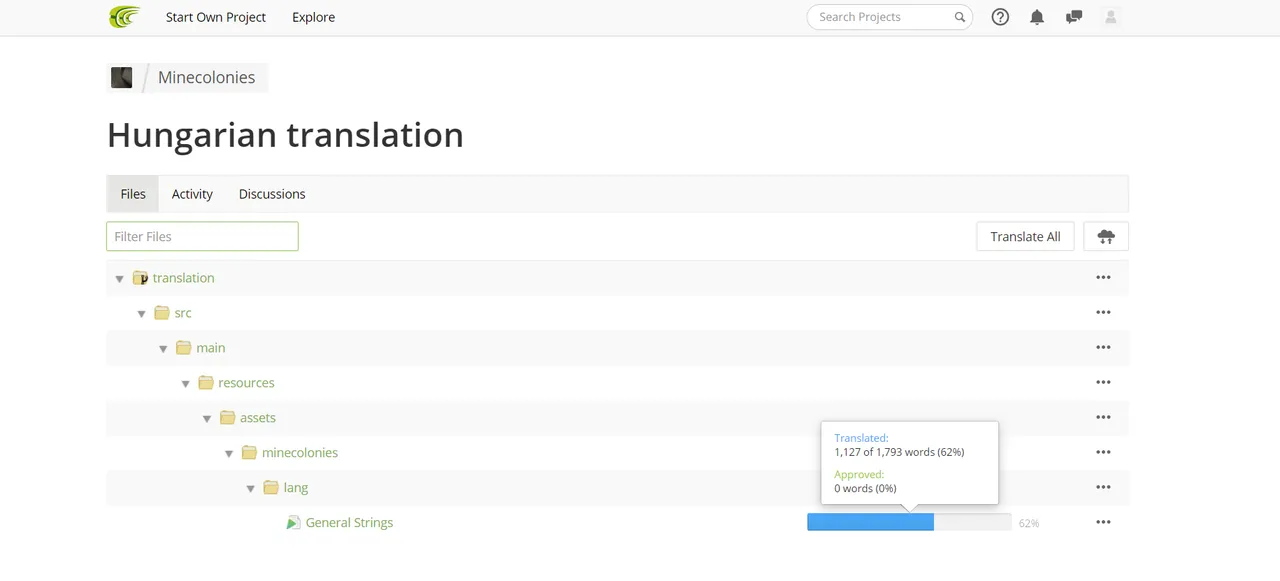The height and width of the screenshot is (581, 1280).
Task: Collapse the translation folder arrow
Action: (x=120, y=279)
